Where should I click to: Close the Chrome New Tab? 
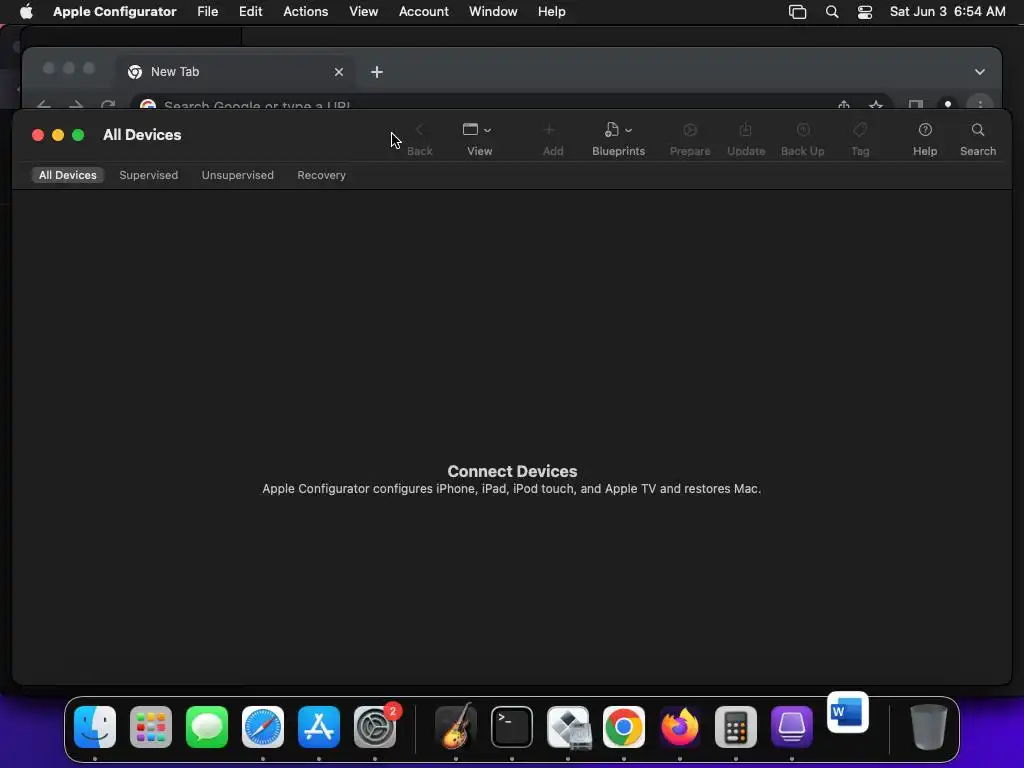pos(338,72)
